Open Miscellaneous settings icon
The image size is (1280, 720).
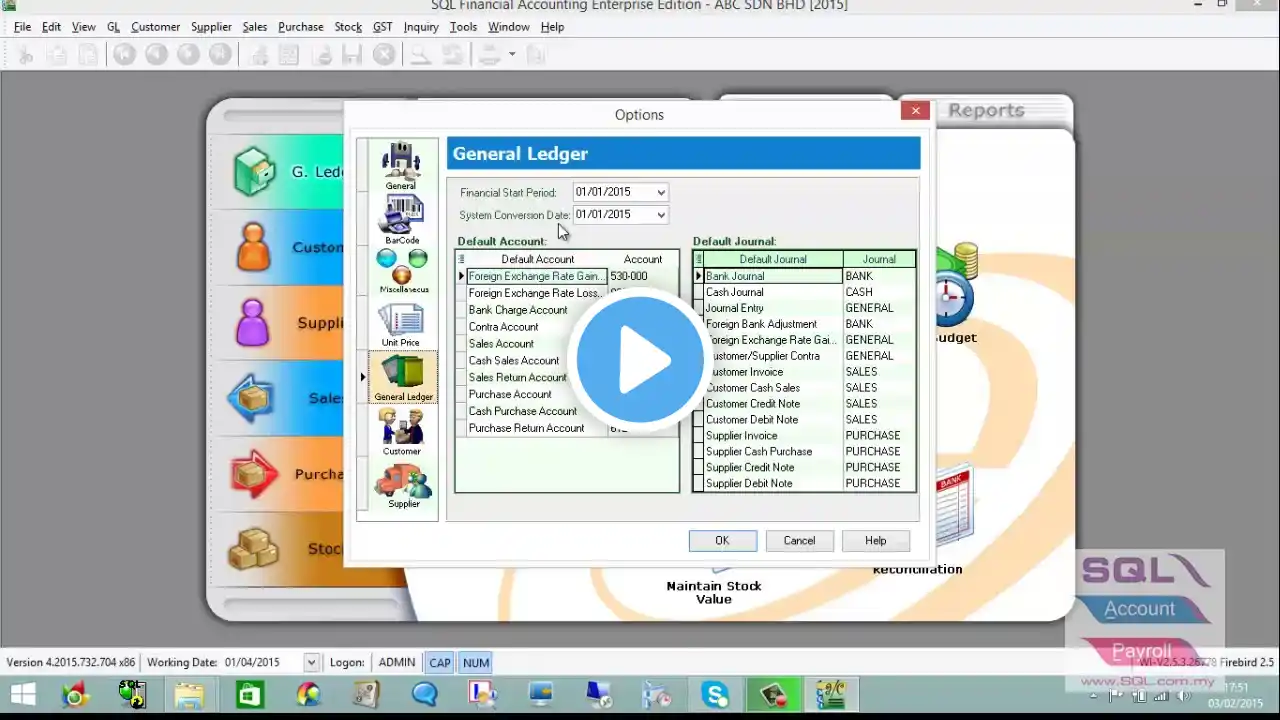(403, 271)
